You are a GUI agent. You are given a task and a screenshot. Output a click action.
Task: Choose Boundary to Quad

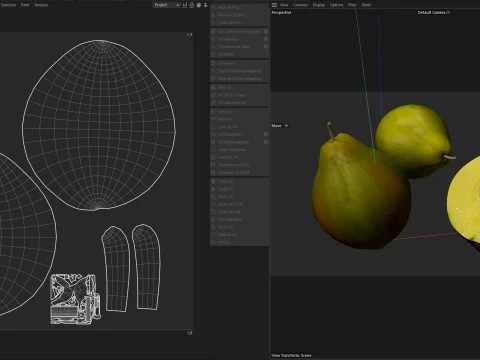(x=239, y=173)
